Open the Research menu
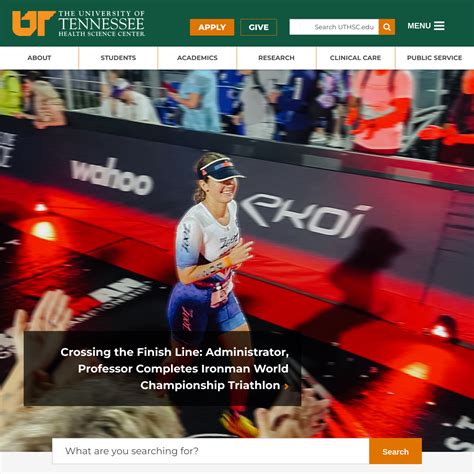The width and height of the screenshot is (474, 474). click(x=276, y=58)
